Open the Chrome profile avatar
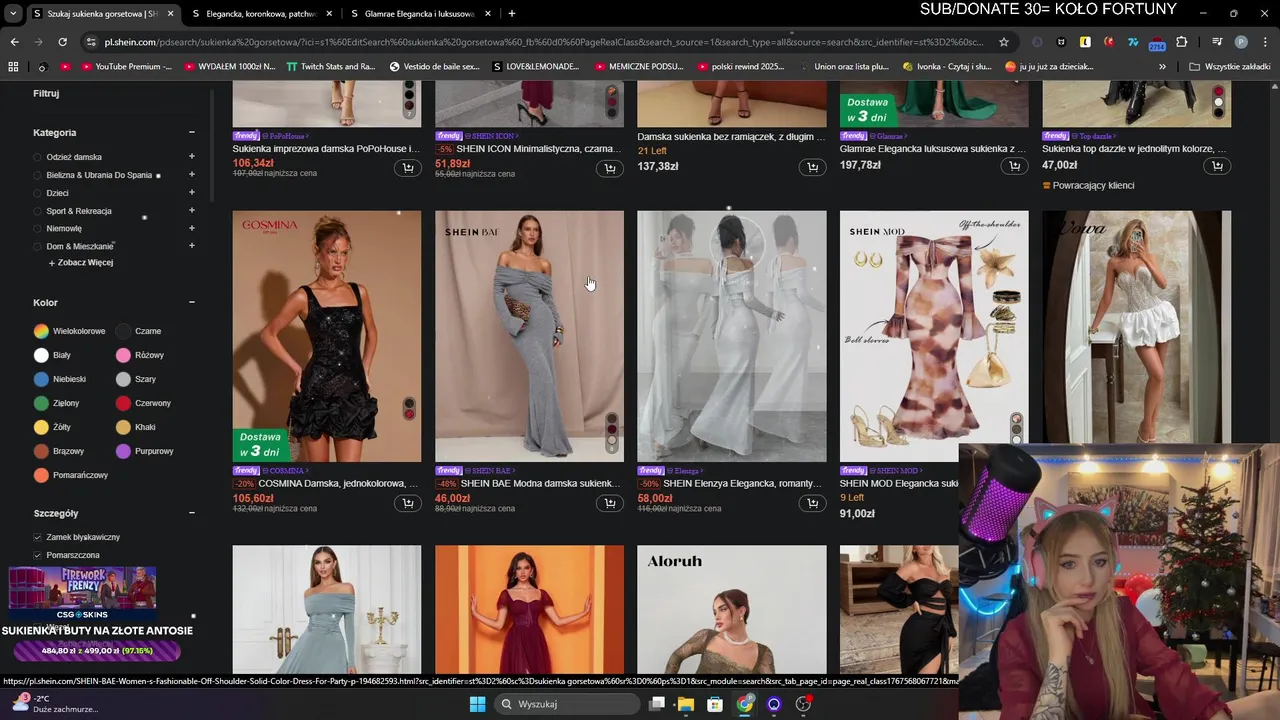 pyautogui.click(x=1241, y=42)
